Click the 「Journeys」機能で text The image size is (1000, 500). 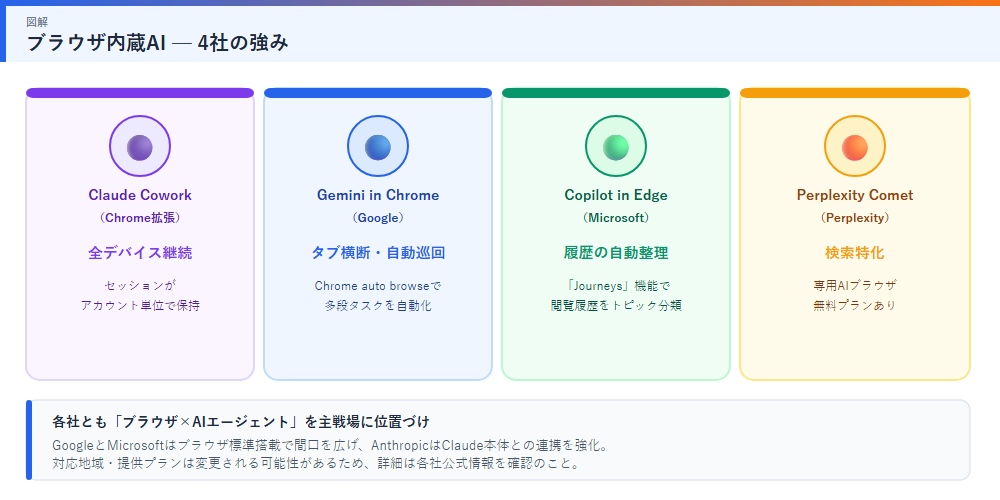click(x=616, y=285)
